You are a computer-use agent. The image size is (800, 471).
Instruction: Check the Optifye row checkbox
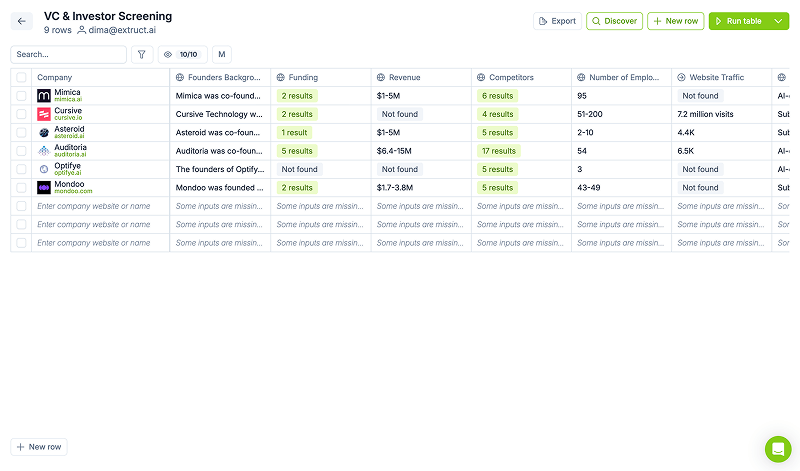(x=21, y=169)
